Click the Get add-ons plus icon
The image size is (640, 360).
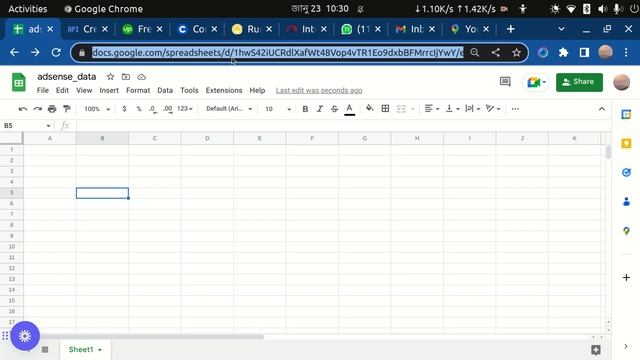[x=626, y=278]
